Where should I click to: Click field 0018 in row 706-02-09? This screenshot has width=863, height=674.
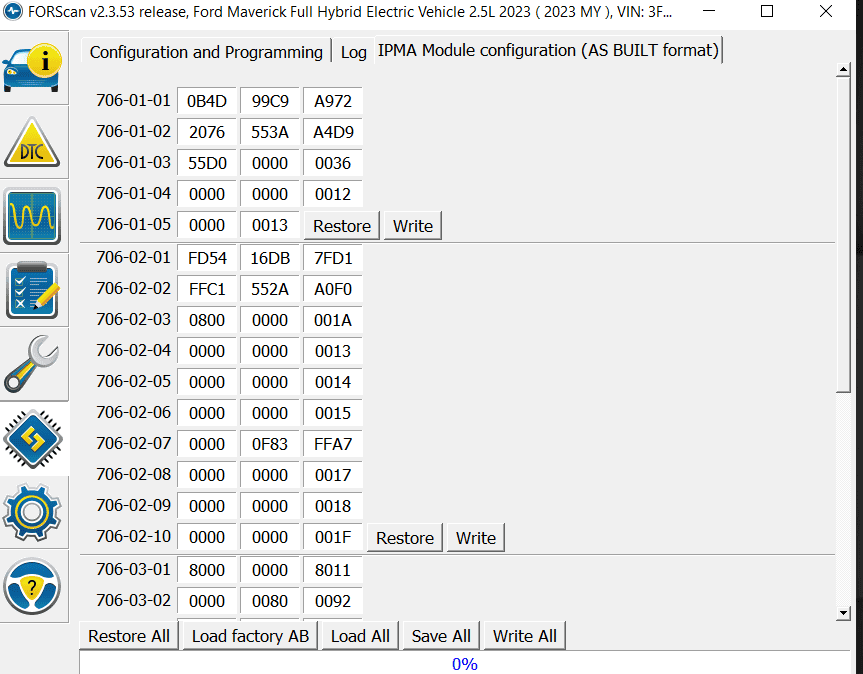click(333, 506)
